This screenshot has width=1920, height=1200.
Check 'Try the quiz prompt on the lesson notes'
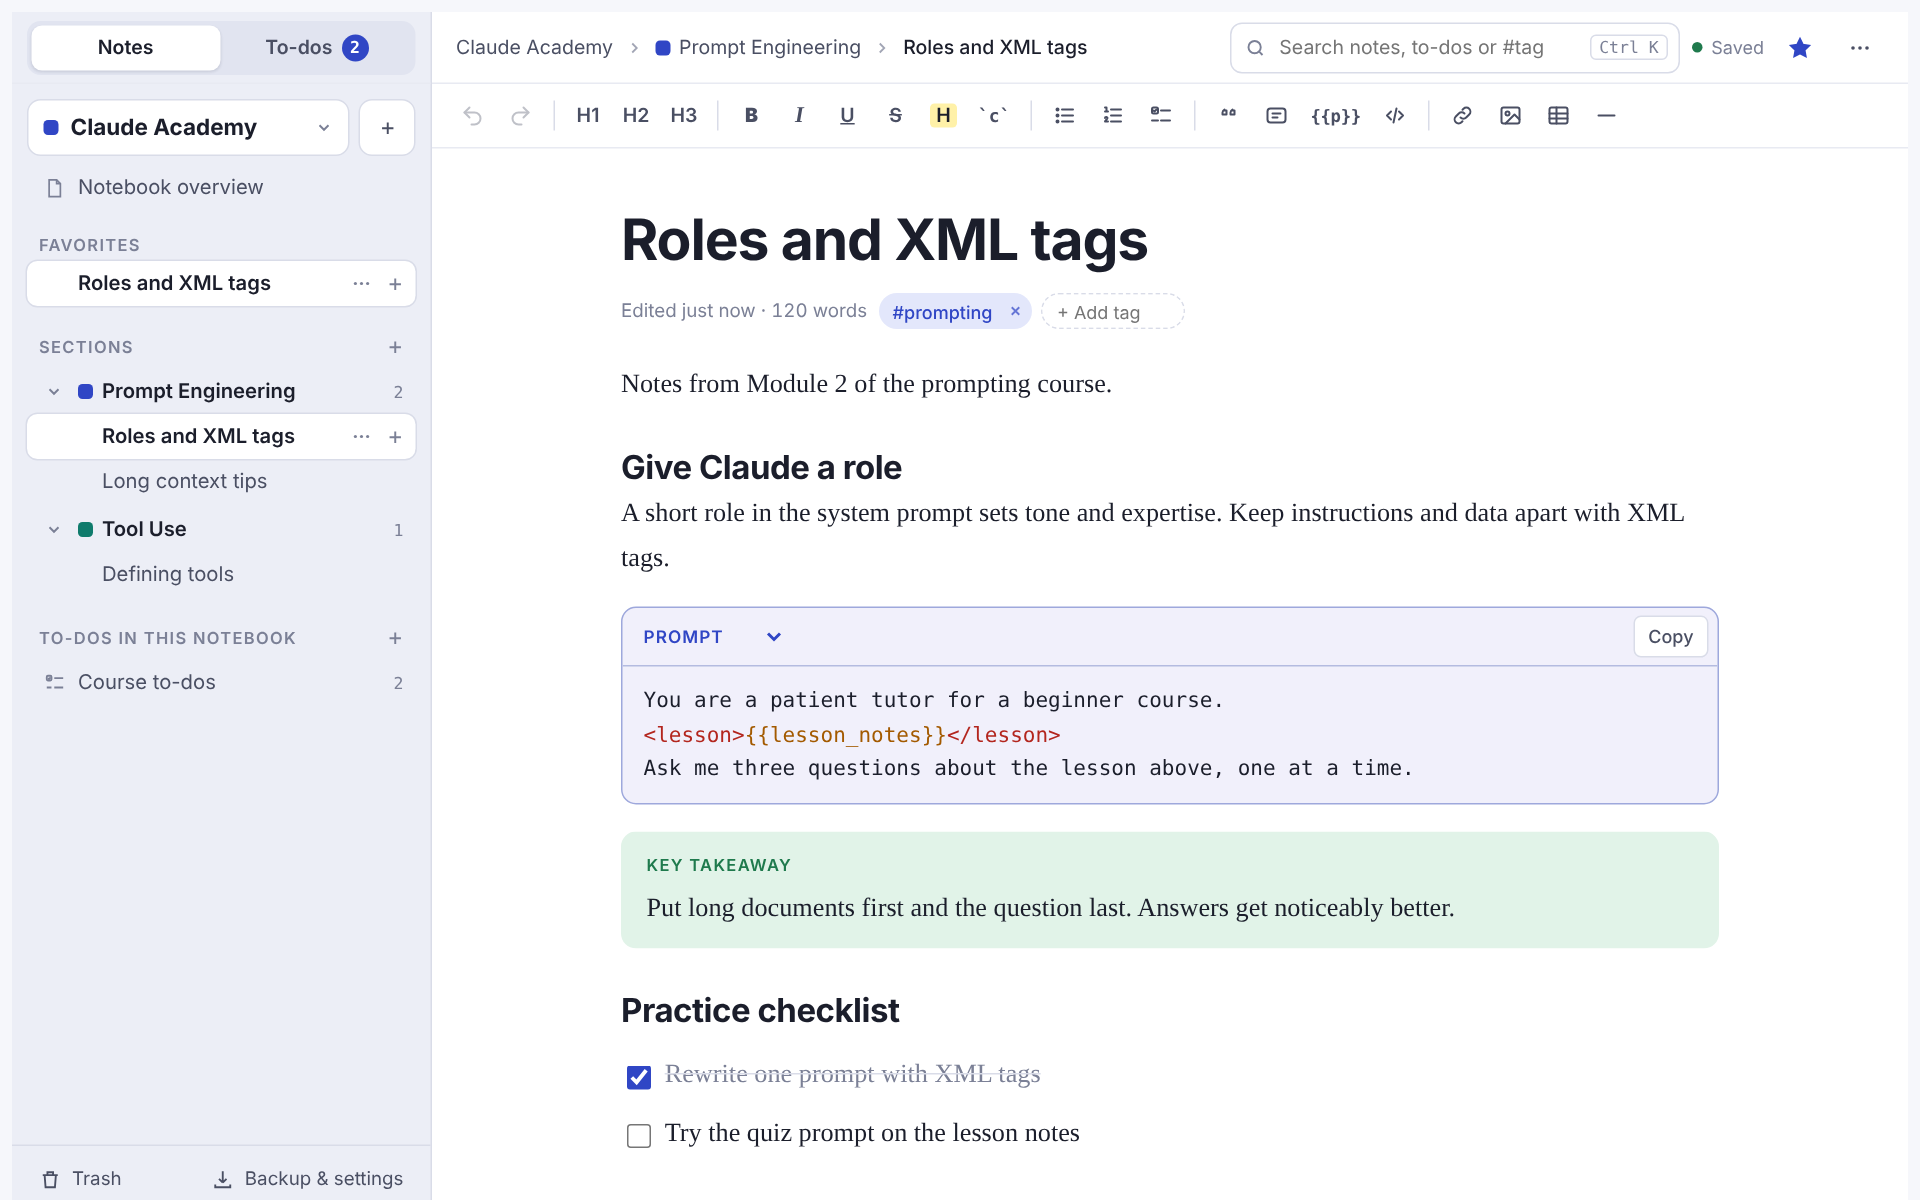(639, 1136)
